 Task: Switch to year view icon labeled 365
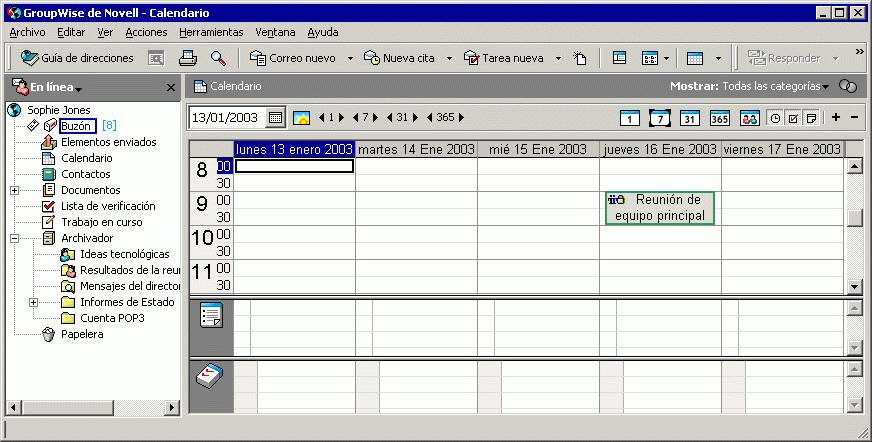[720, 118]
